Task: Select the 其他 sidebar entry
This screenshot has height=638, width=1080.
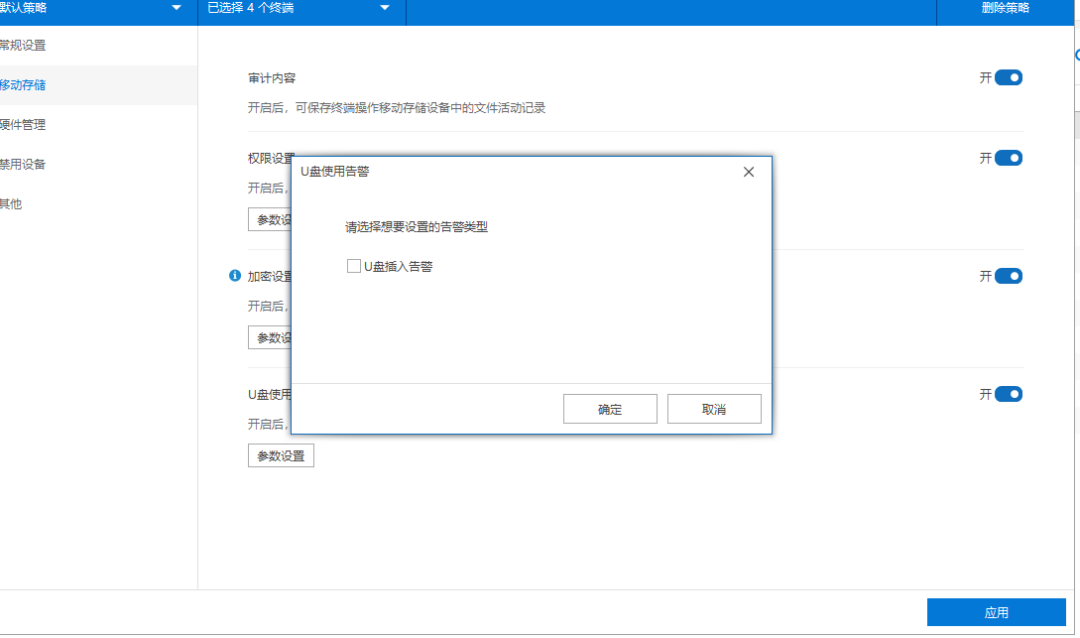Action: [x=10, y=204]
